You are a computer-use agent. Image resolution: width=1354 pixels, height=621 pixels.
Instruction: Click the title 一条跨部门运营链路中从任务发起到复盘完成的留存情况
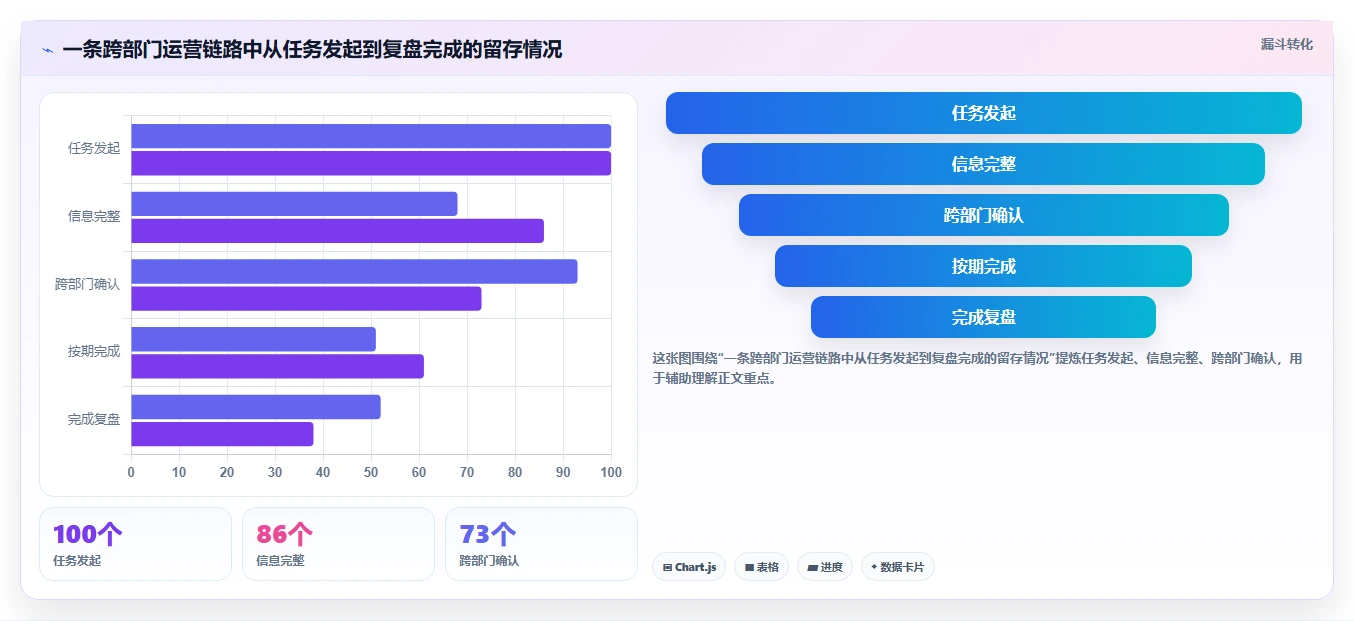coord(312,49)
